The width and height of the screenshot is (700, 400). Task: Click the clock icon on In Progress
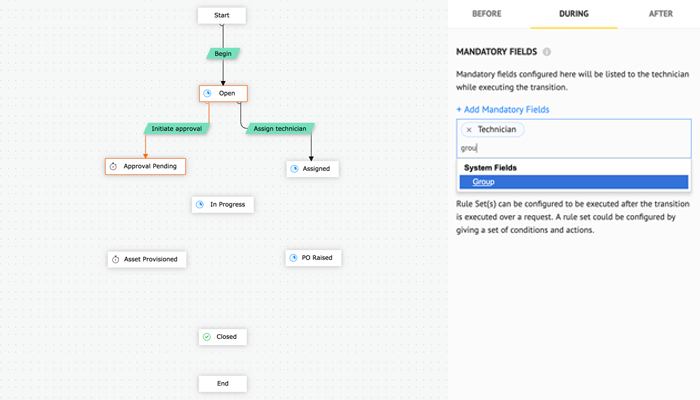[200, 204]
